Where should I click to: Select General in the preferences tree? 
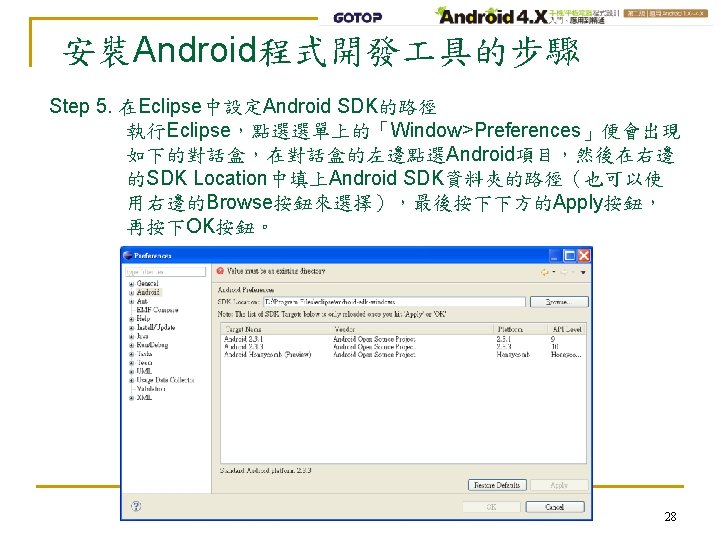click(x=147, y=283)
